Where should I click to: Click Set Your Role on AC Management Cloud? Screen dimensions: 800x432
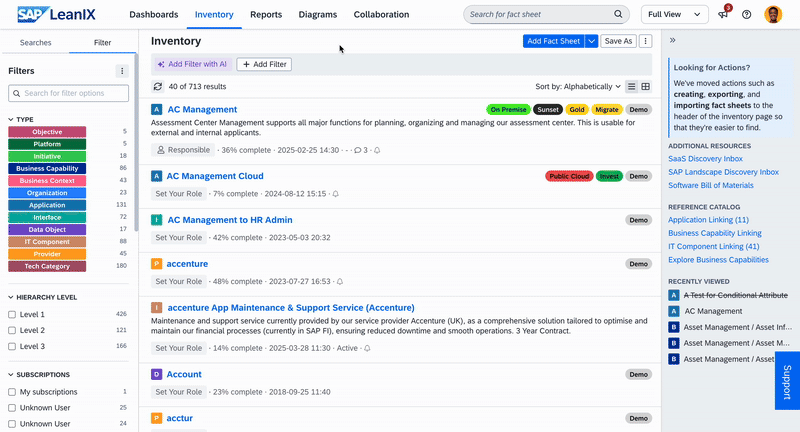point(179,194)
